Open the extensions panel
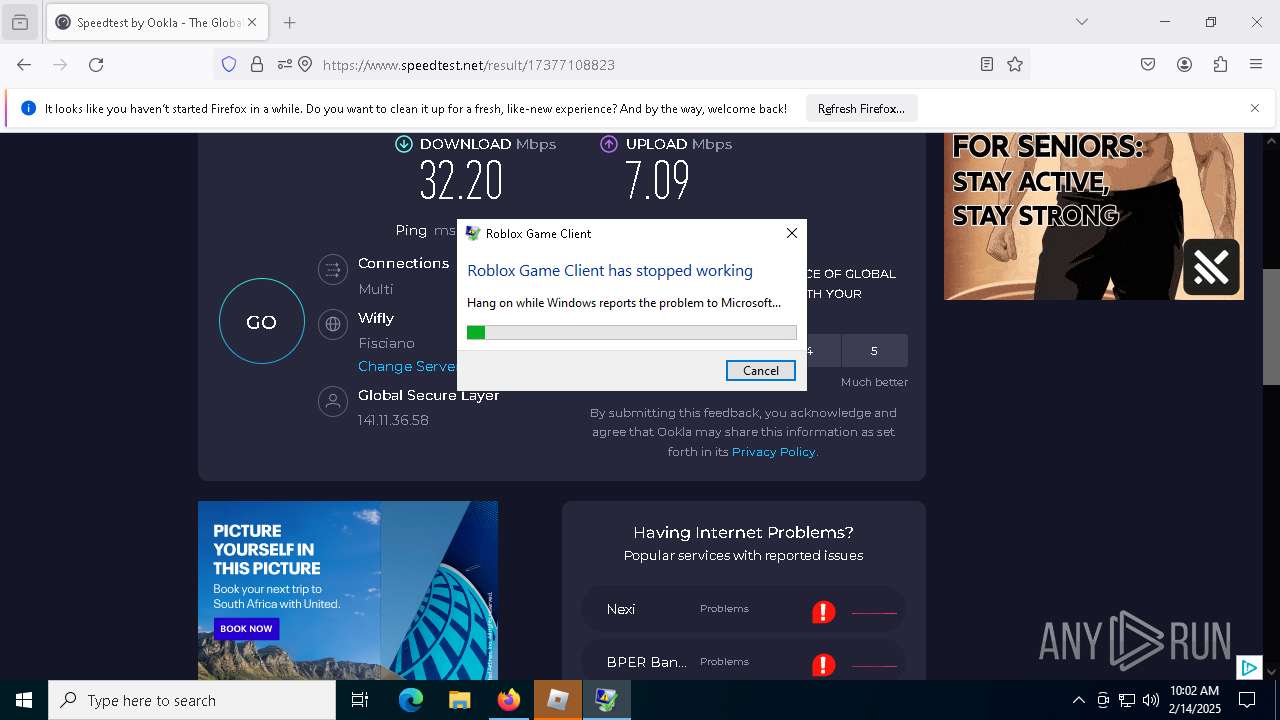This screenshot has height=720, width=1280. tap(1220, 65)
